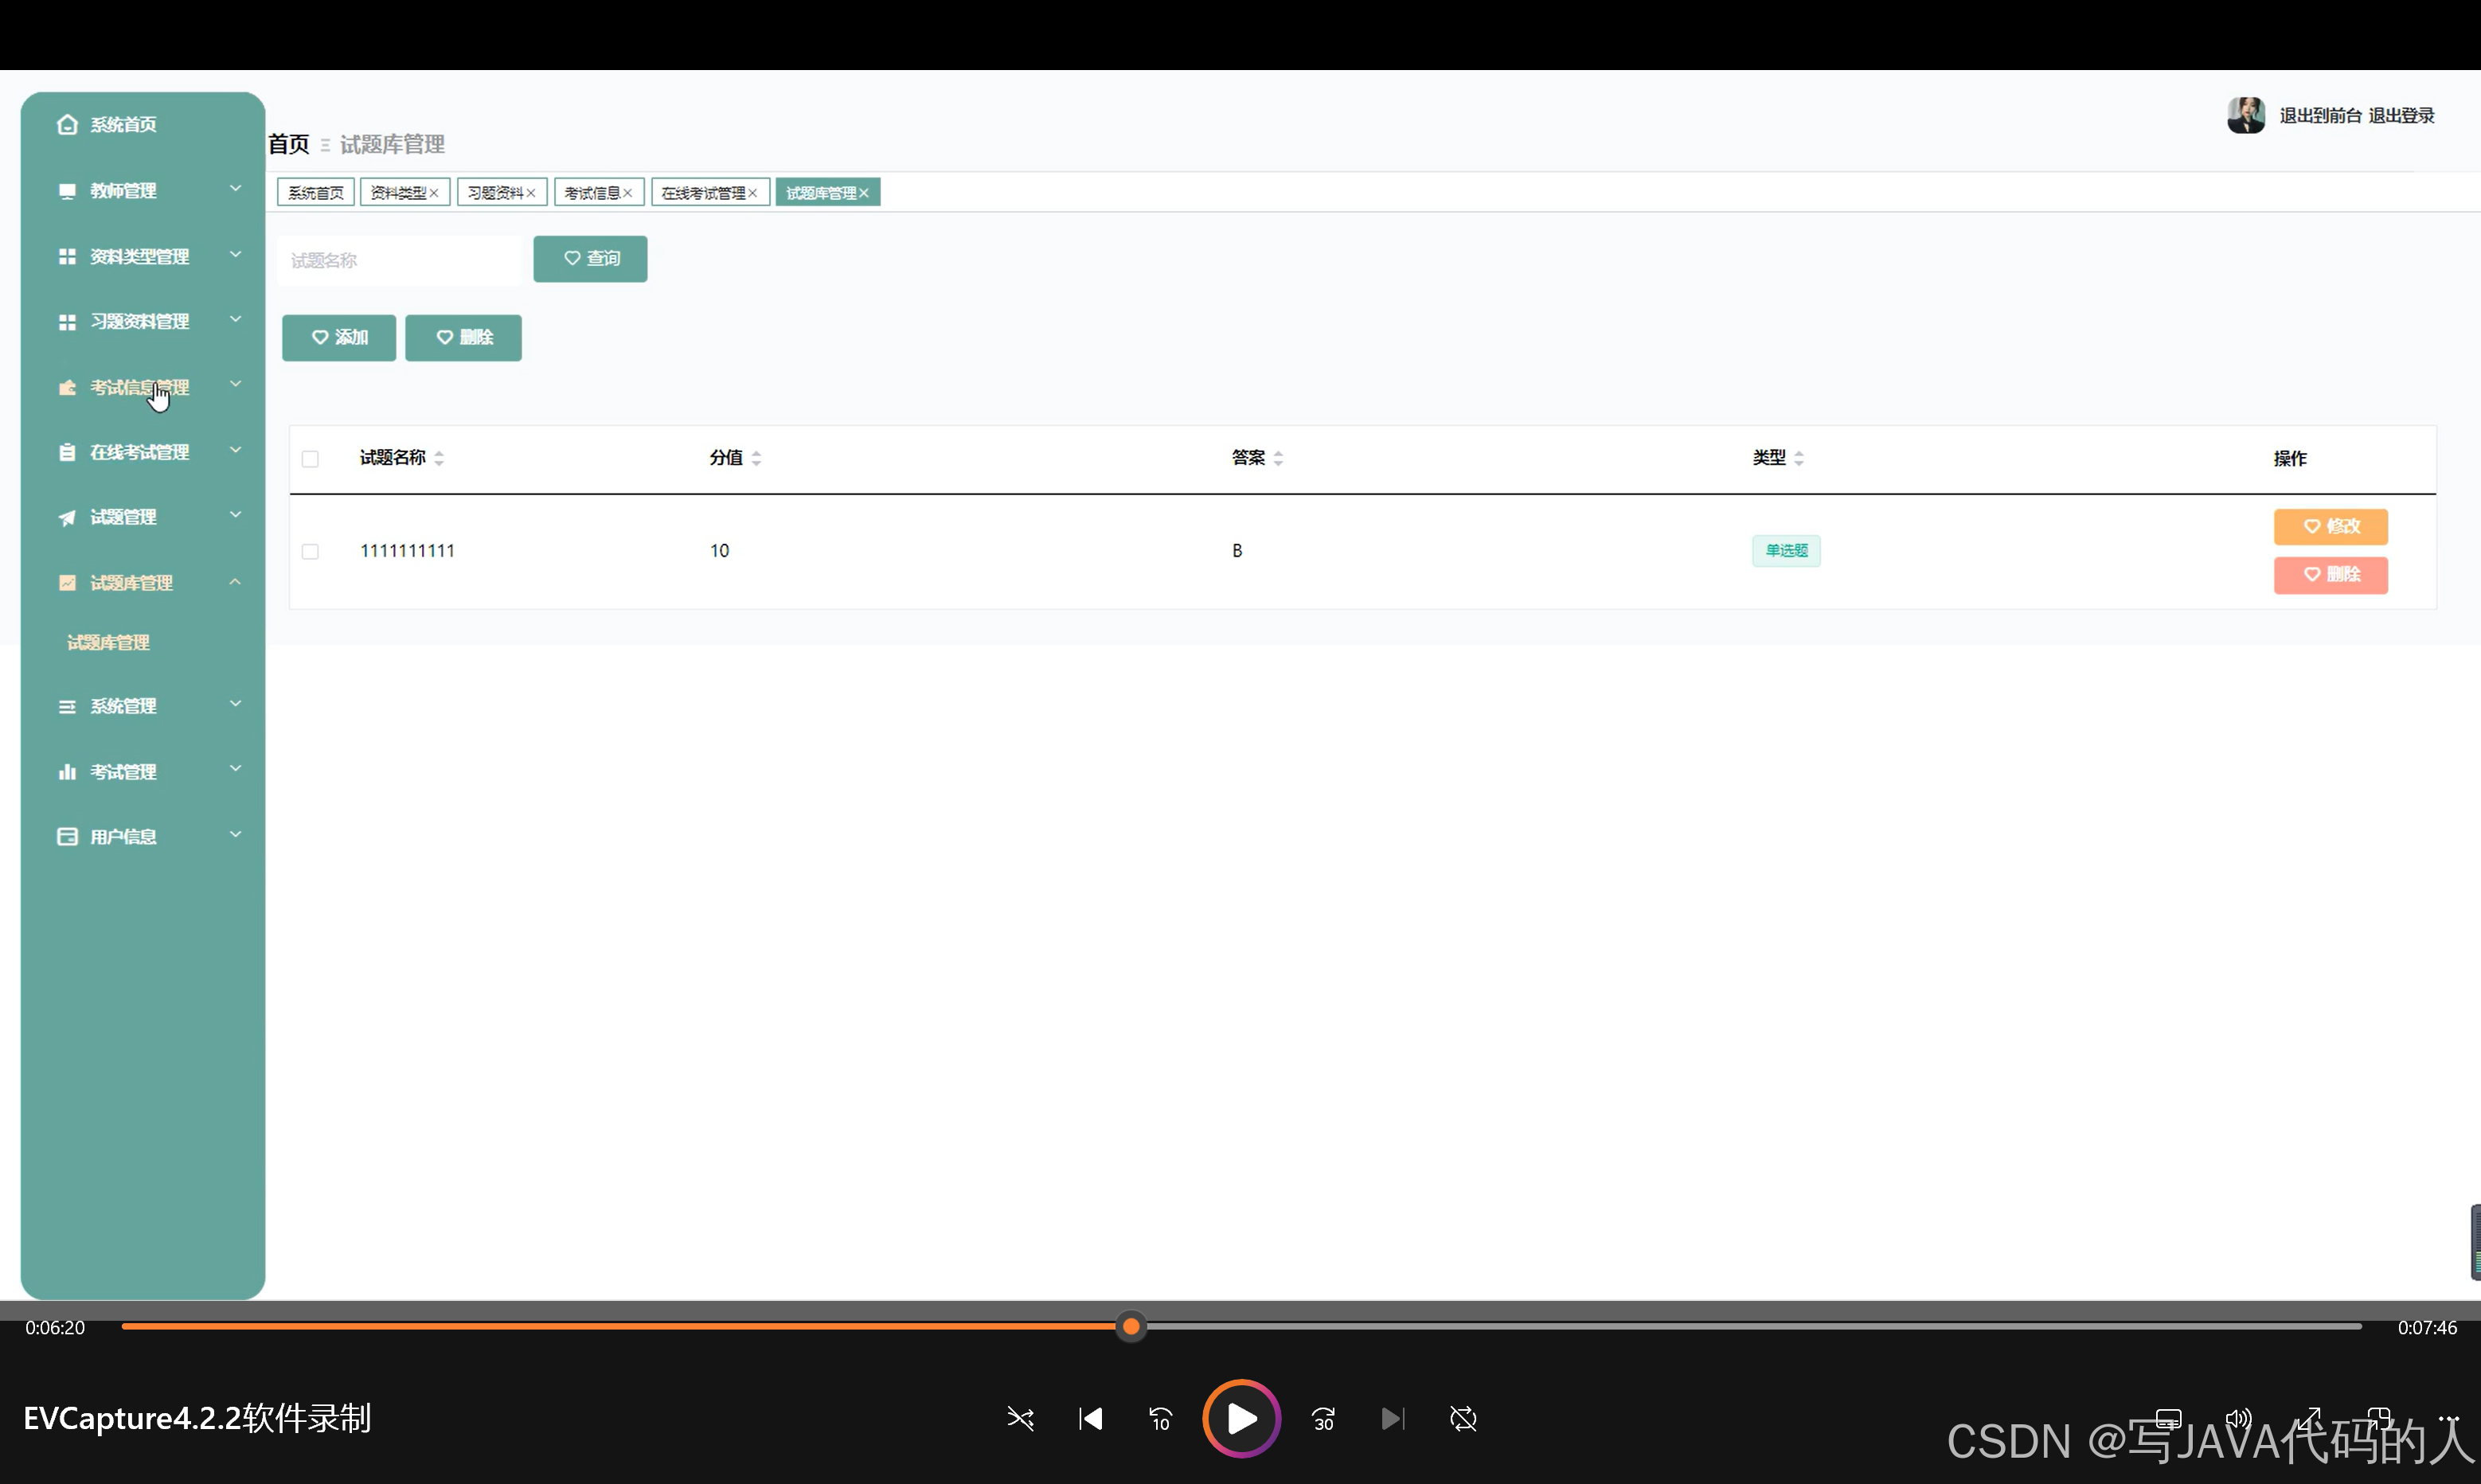Viewport: 2481px width, 1484px height.
Task: Click the 系统管理 list icon
Action: (x=67, y=706)
